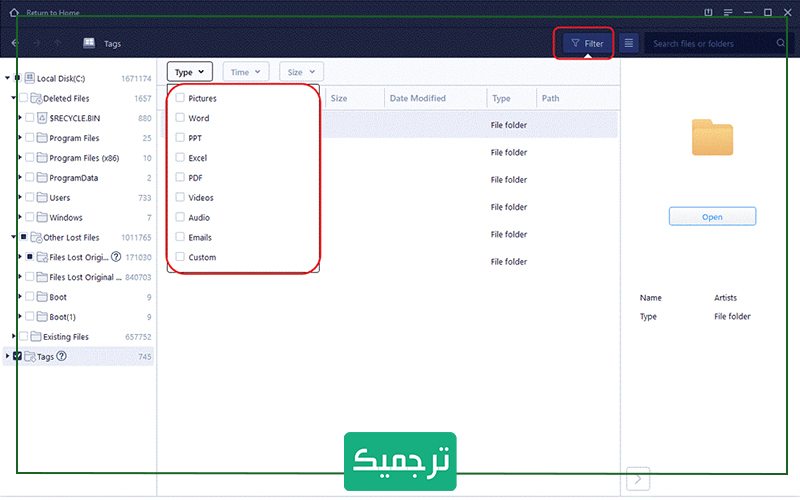This screenshot has width=800, height=500.
Task: Click the Tags breadcrumb icon in toolbar
Action: (x=89, y=43)
